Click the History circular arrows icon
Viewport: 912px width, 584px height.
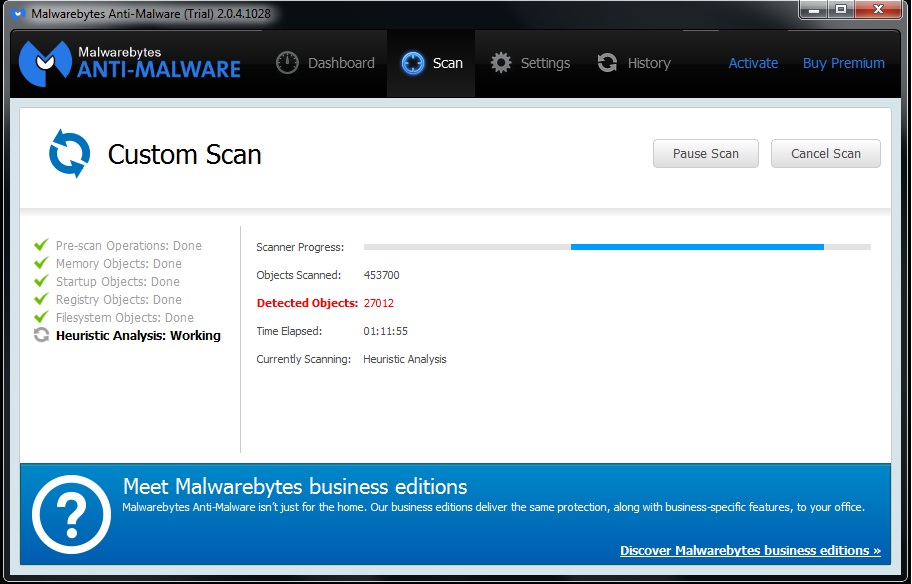coord(607,63)
